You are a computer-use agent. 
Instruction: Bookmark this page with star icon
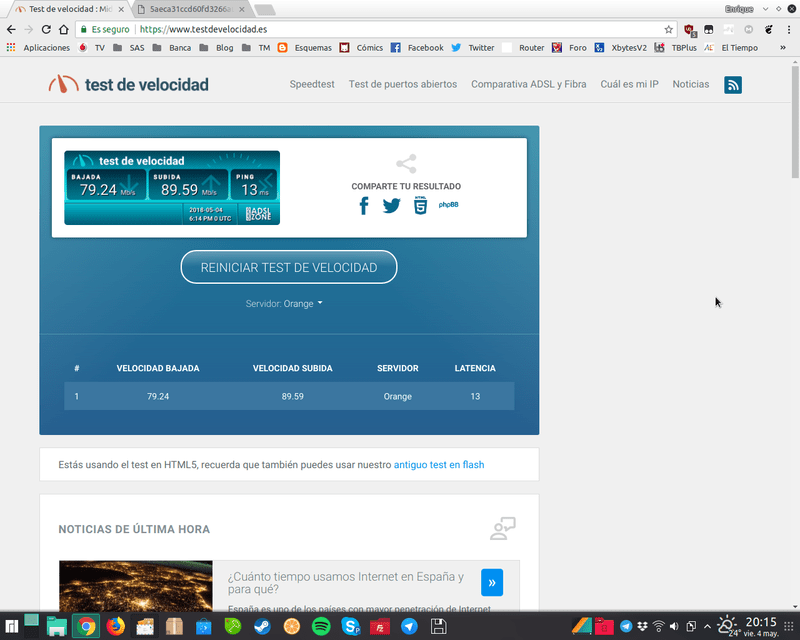[668, 29]
